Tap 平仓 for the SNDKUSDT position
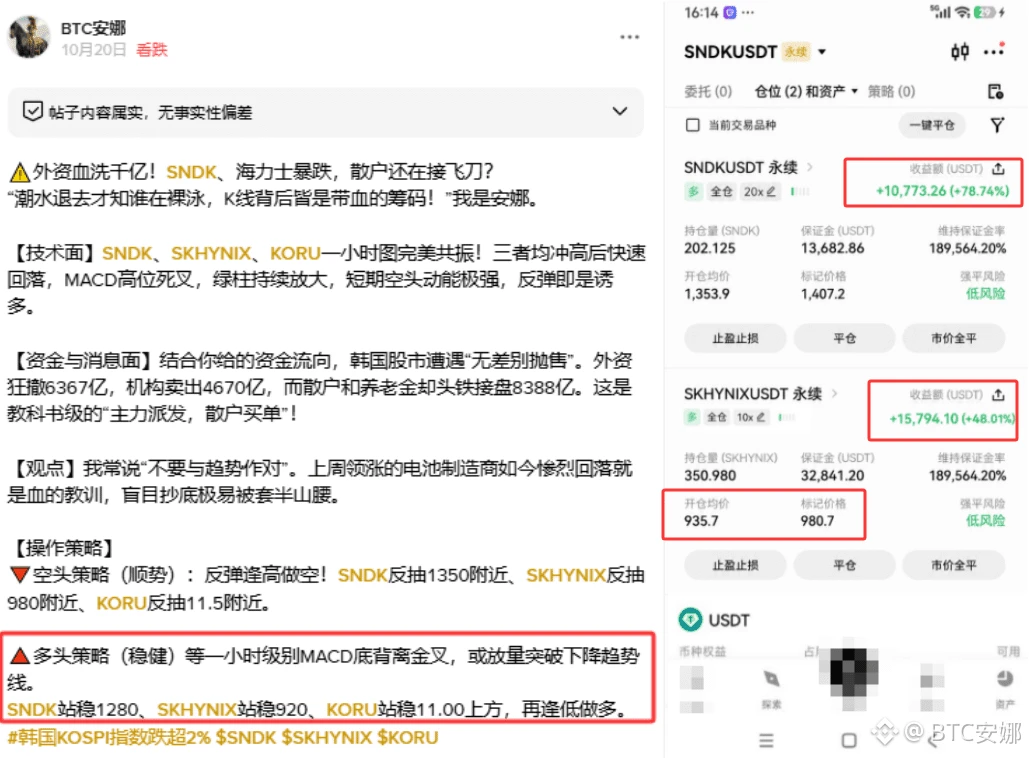Image resolution: width=1029 pixels, height=758 pixels. click(x=845, y=339)
